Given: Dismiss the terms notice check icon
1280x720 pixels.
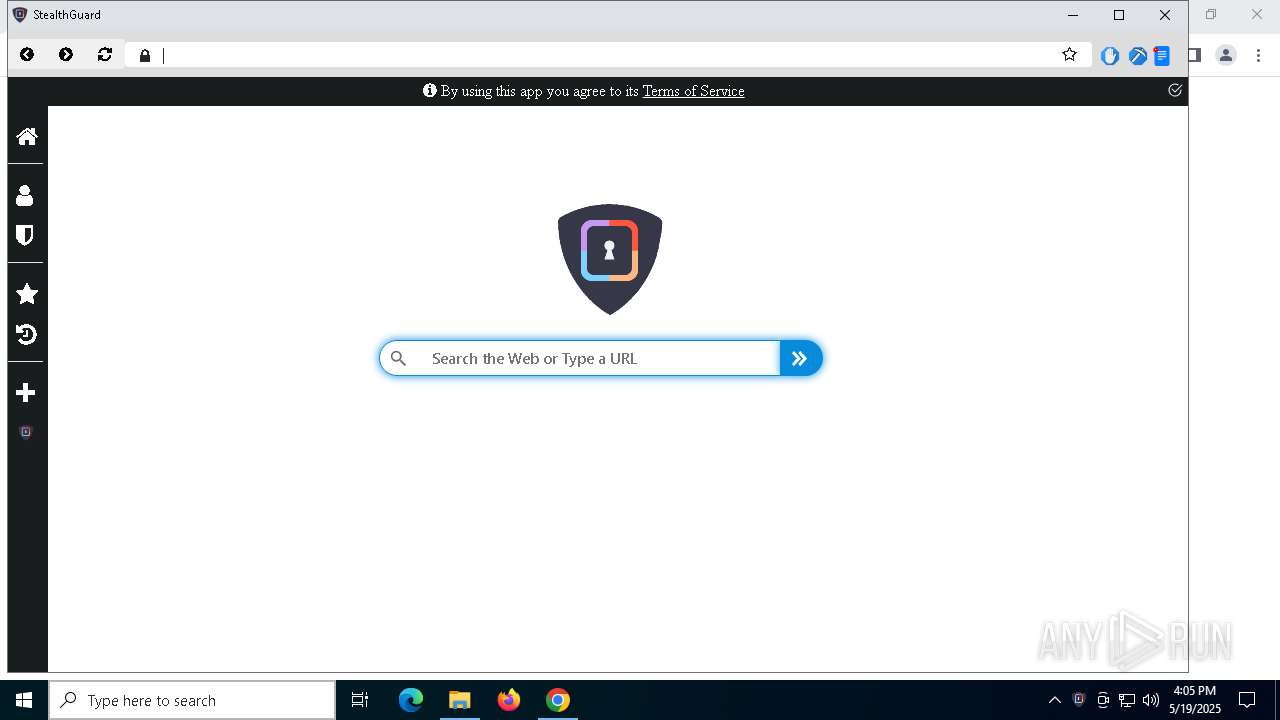Looking at the screenshot, I should [x=1175, y=90].
